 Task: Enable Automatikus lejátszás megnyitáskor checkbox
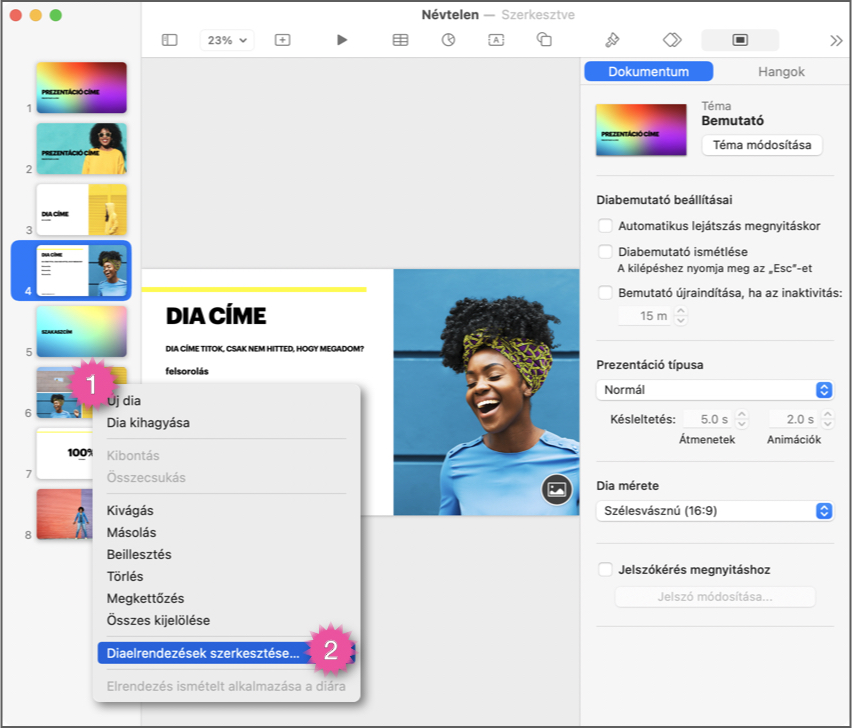point(605,225)
